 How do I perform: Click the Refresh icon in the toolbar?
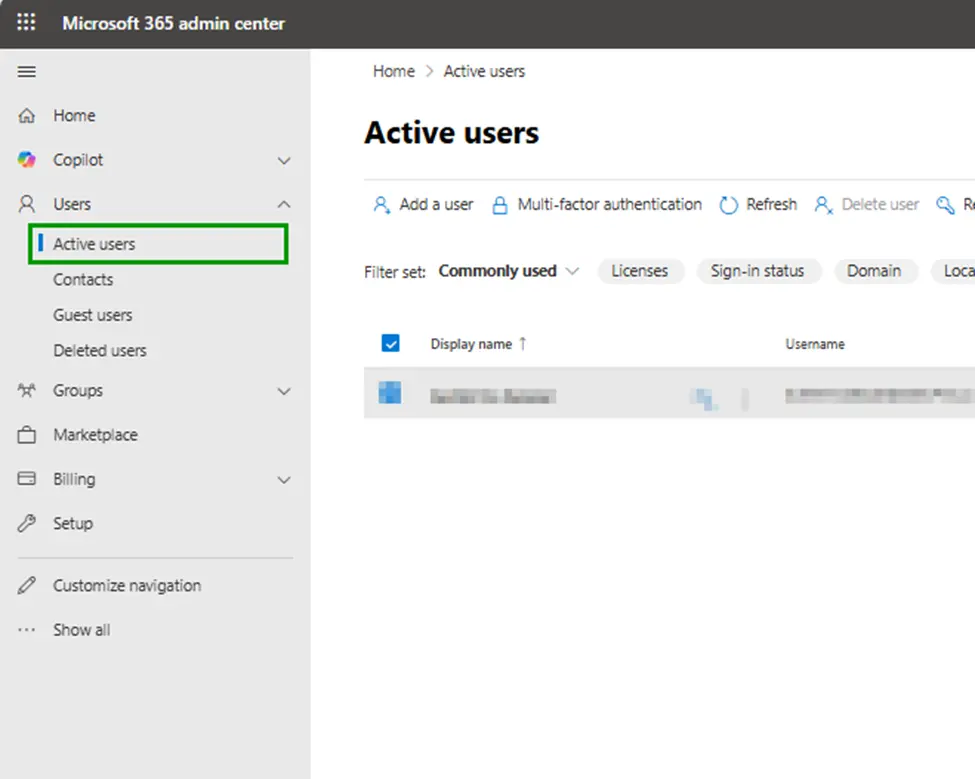click(729, 204)
